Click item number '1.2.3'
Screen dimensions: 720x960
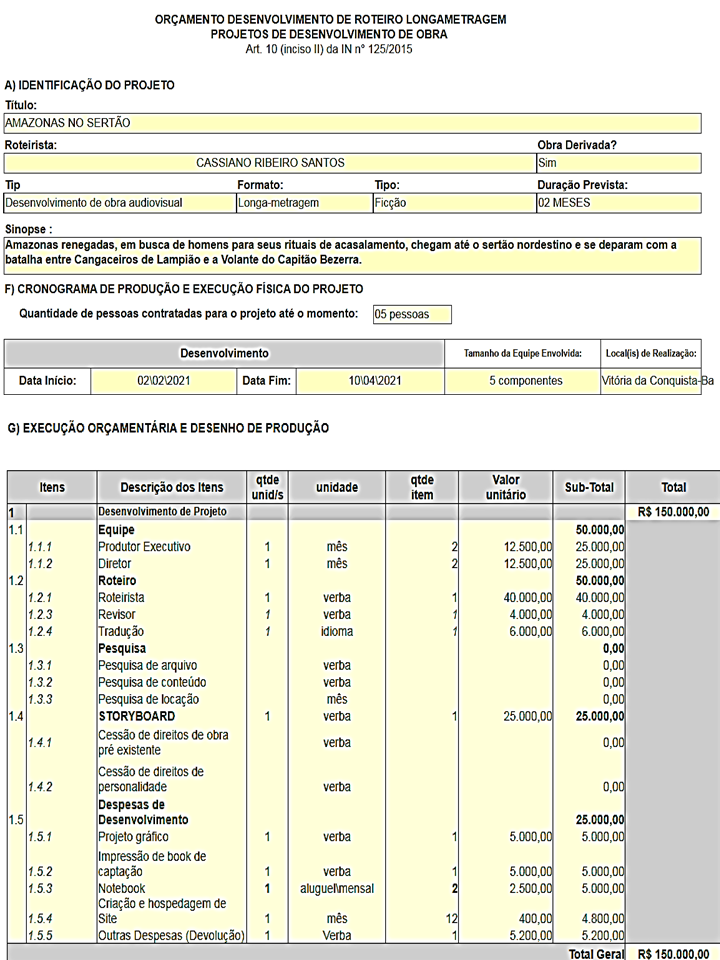40,615
